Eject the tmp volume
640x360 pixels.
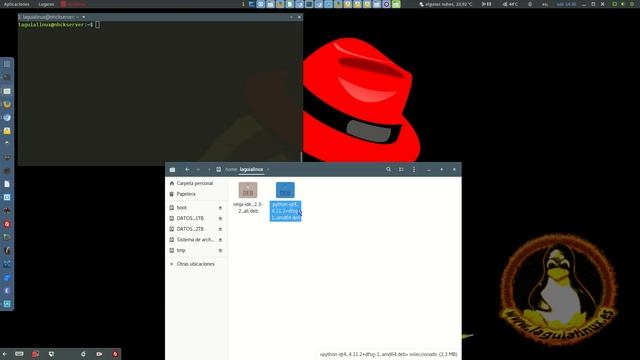[x=220, y=250]
